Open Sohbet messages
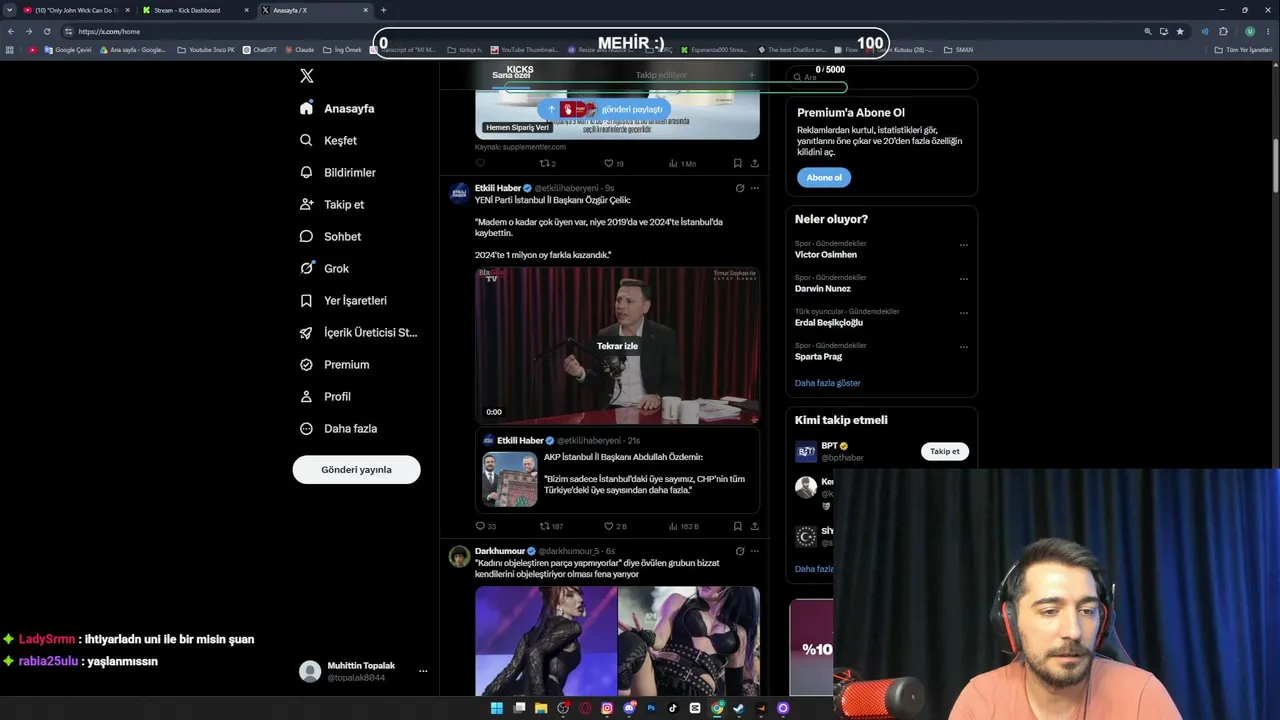This screenshot has height=720, width=1280. (330, 236)
